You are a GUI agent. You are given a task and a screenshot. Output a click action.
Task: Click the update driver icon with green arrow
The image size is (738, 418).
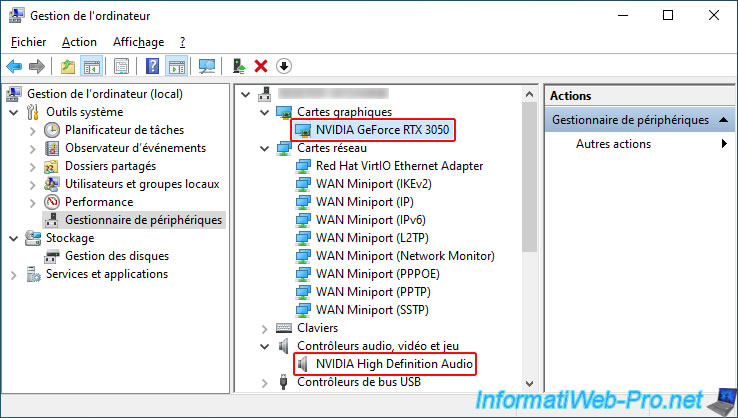tap(239, 66)
